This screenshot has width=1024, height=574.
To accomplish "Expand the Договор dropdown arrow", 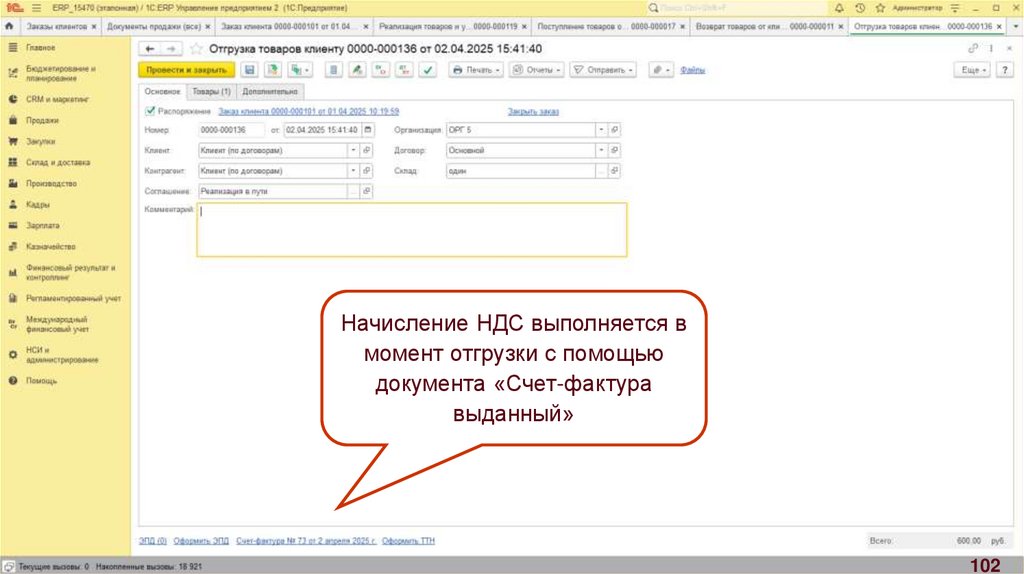I will [x=601, y=150].
